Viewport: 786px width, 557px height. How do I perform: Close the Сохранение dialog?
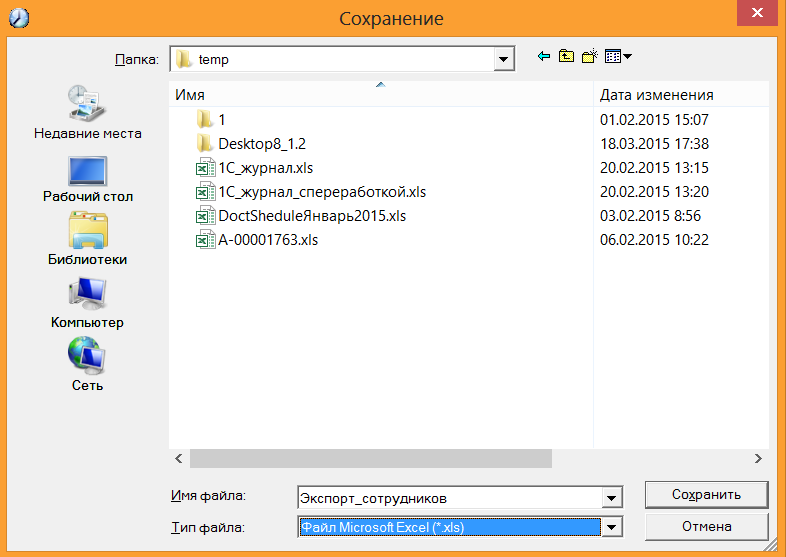click(x=757, y=13)
